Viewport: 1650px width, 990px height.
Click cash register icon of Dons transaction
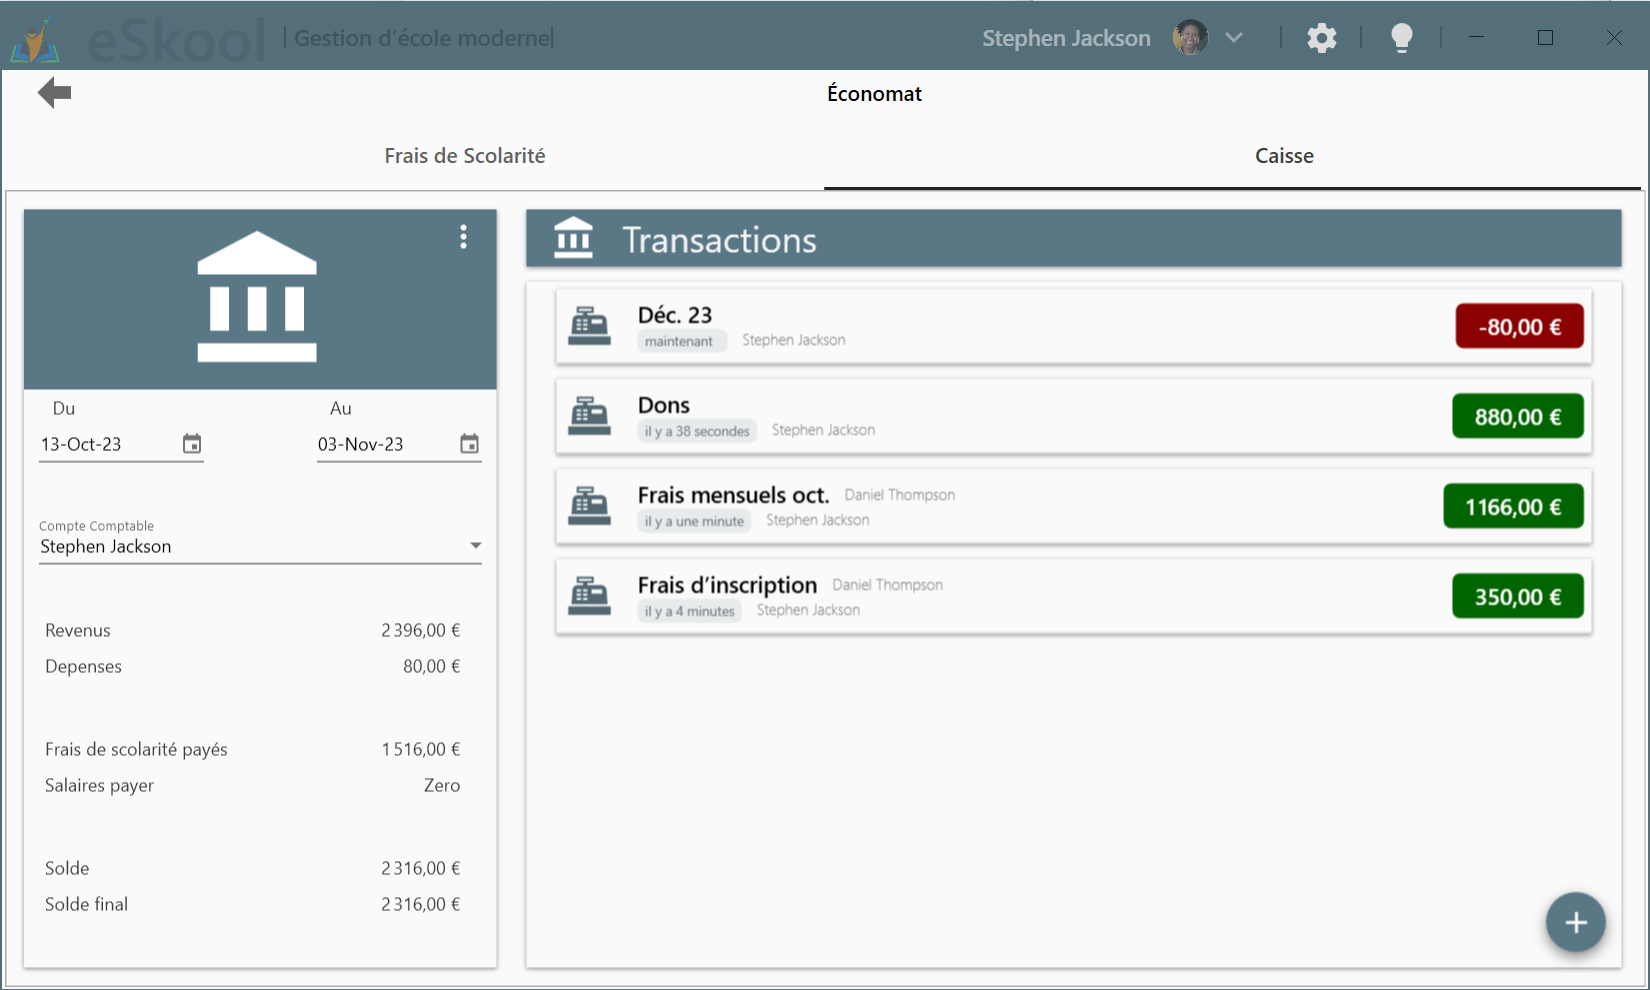click(x=589, y=416)
